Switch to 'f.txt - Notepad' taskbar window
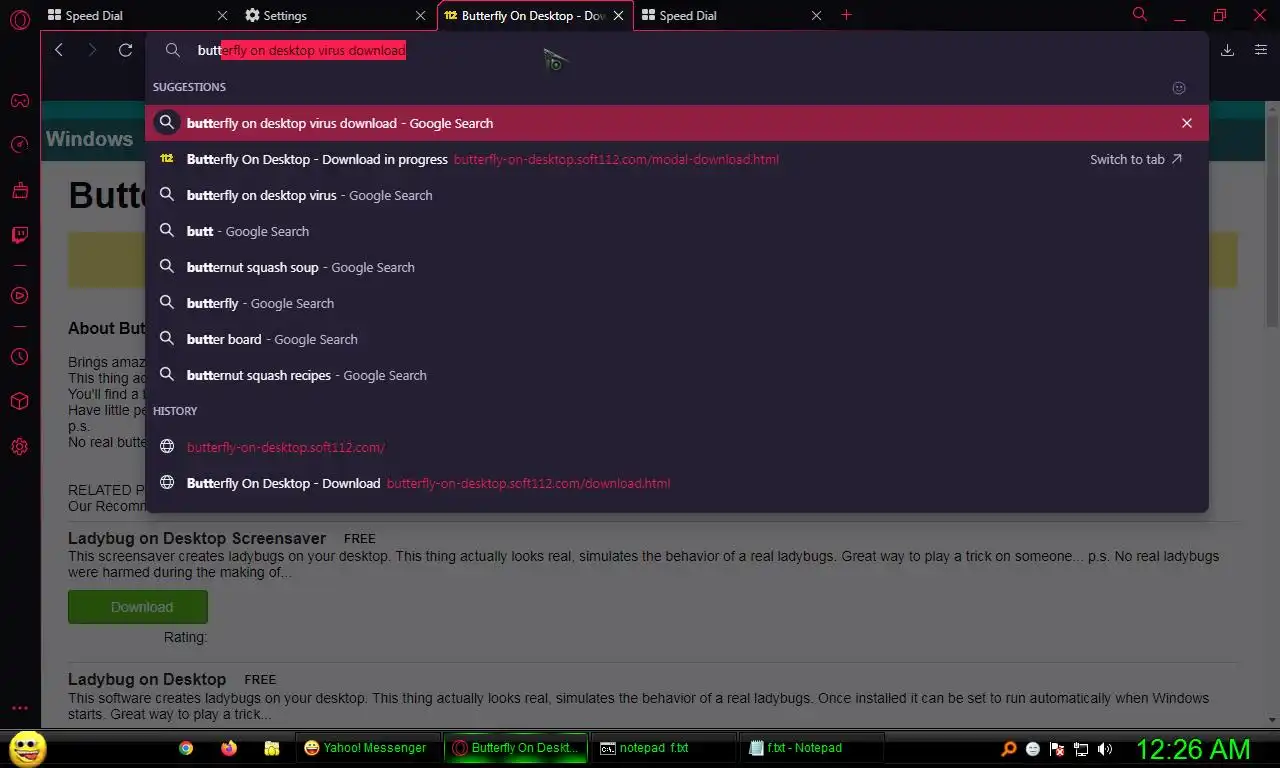This screenshot has width=1280, height=768. point(811,748)
